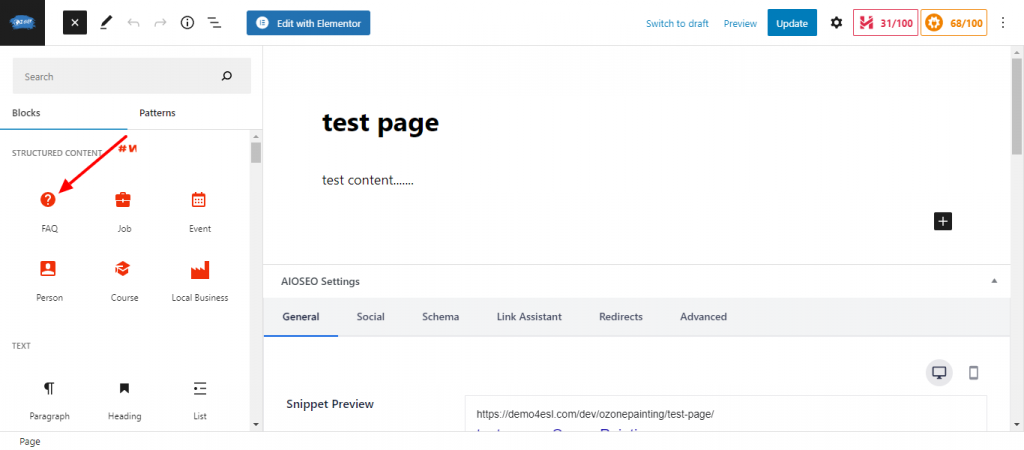Open the three-dot Options menu

[x=1004, y=23]
